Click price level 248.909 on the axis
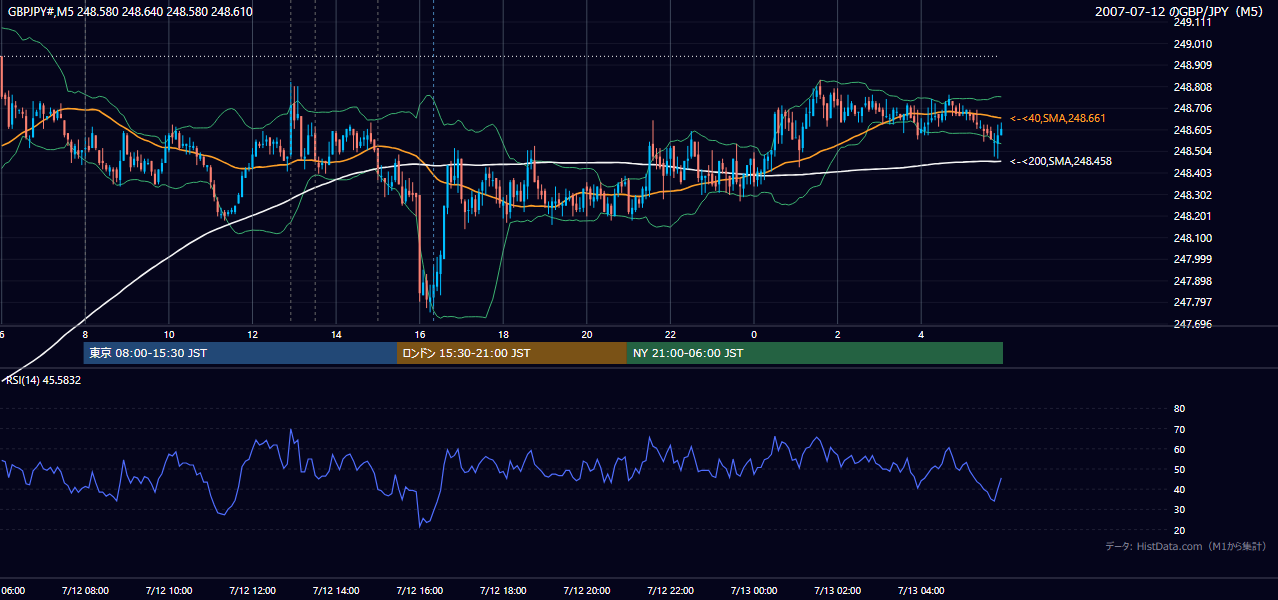 [1192, 65]
